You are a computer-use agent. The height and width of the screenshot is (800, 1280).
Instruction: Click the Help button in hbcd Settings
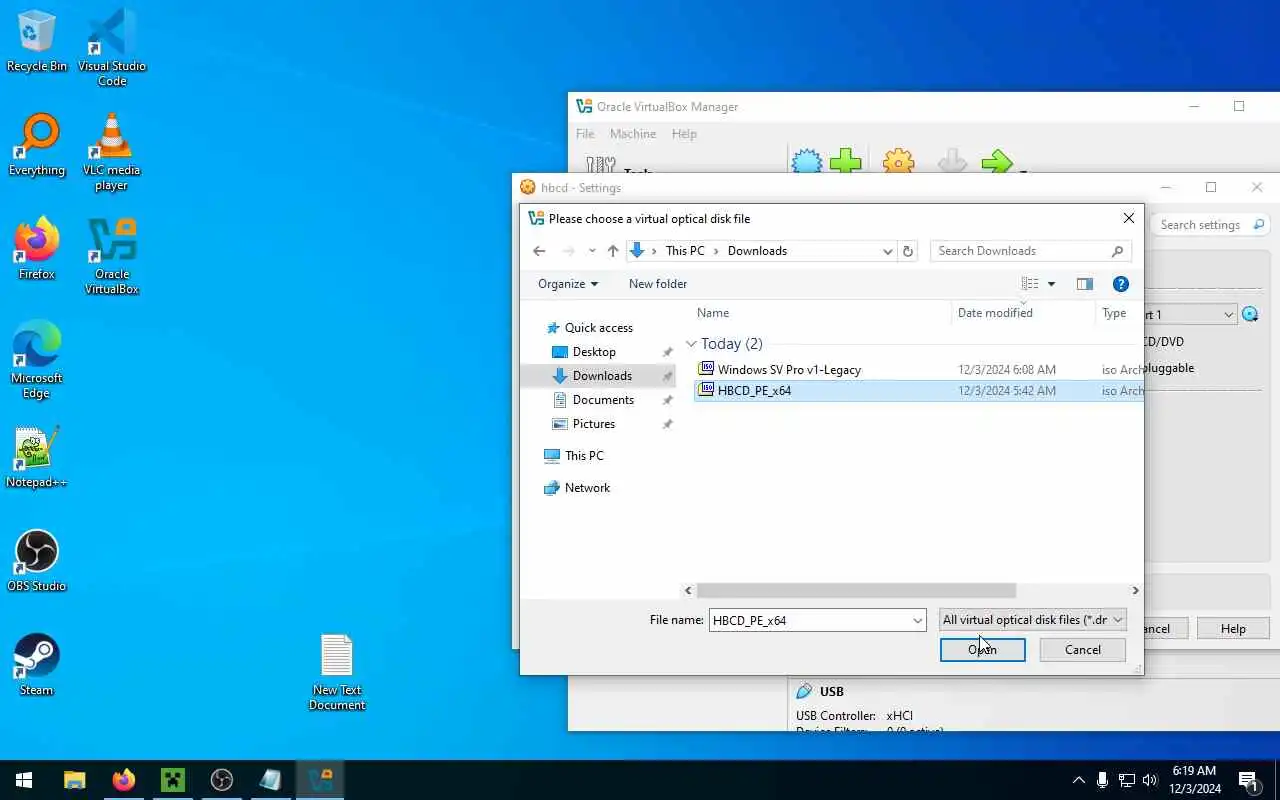1233,629
